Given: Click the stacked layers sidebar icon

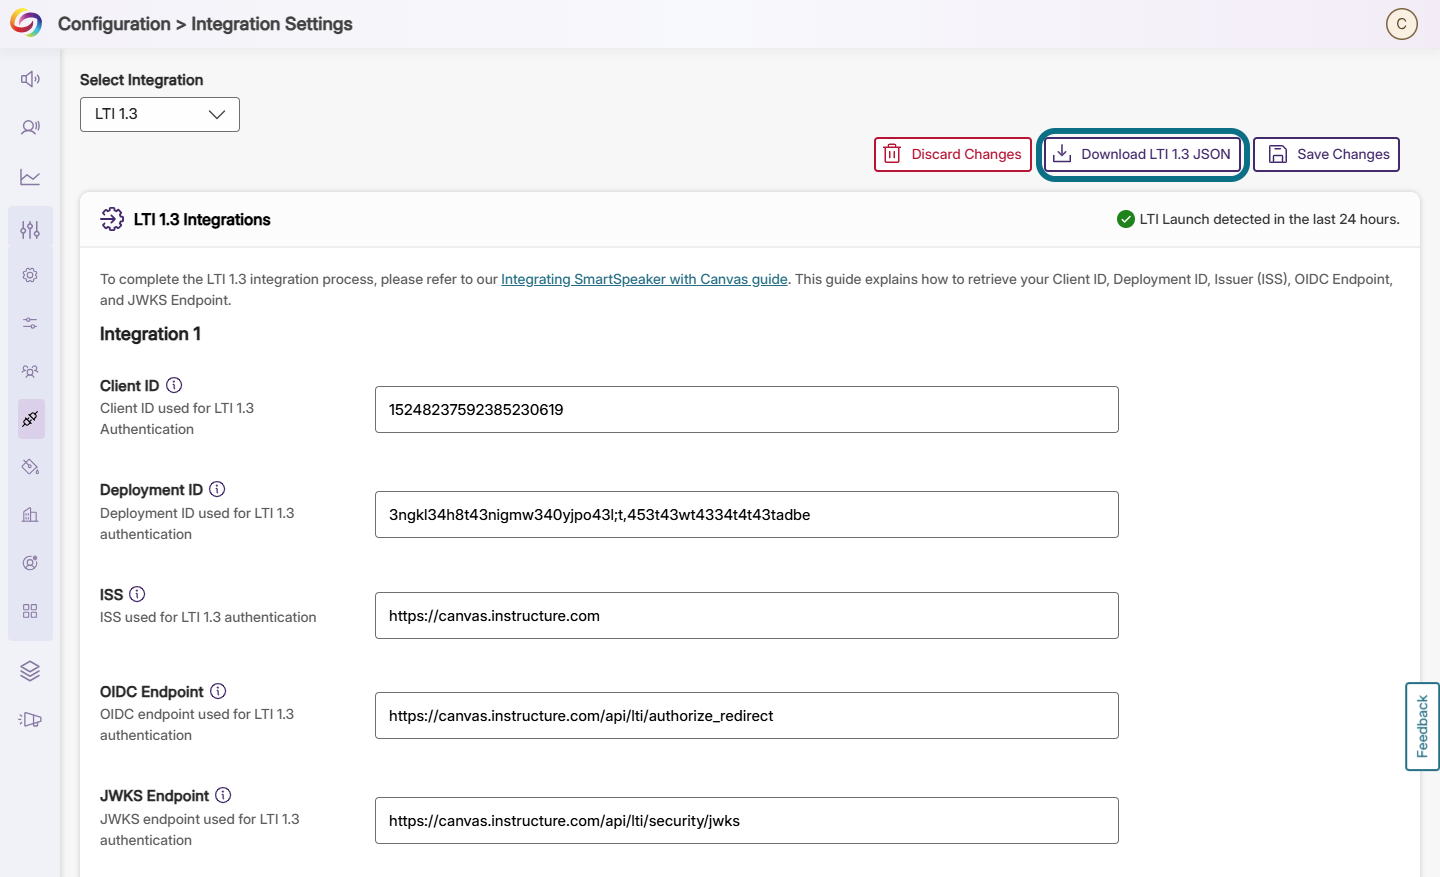Looking at the screenshot, I should point(30,671).
